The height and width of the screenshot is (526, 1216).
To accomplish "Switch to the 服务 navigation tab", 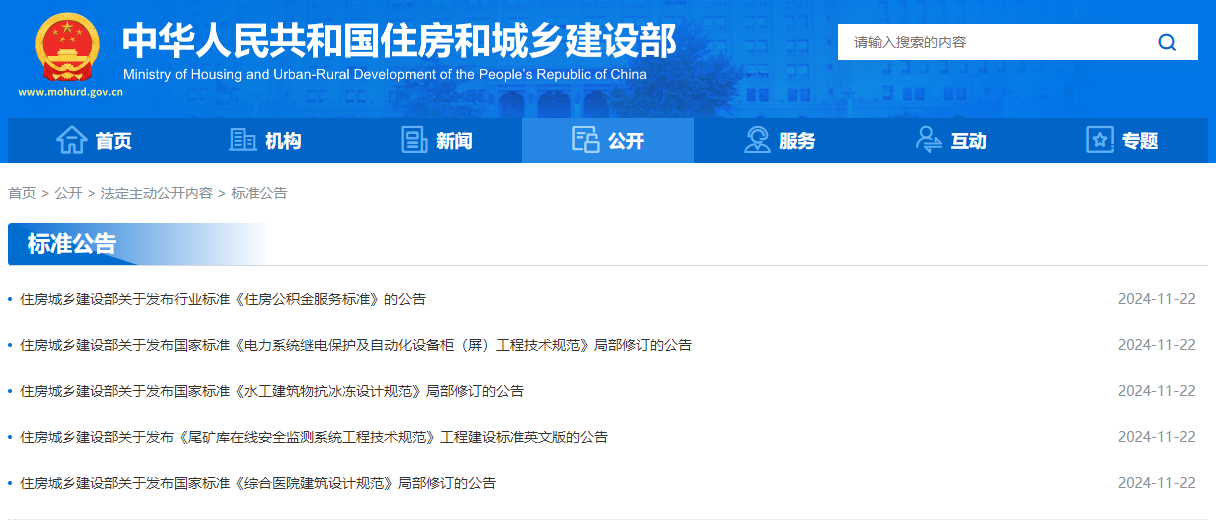I will [x=797, y=141].
